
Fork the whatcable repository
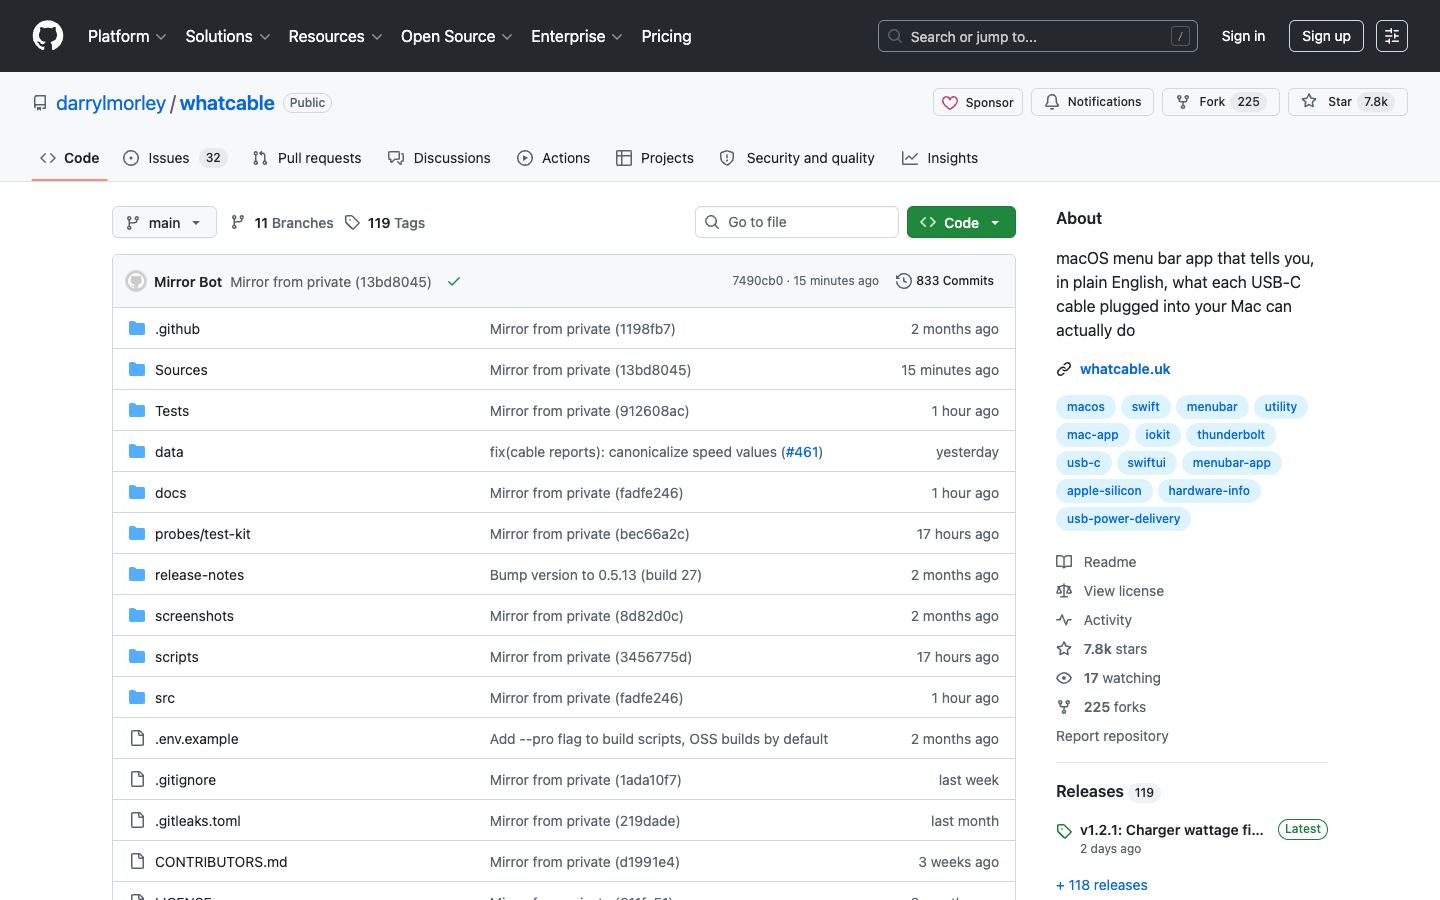[x=1220, y=102]
